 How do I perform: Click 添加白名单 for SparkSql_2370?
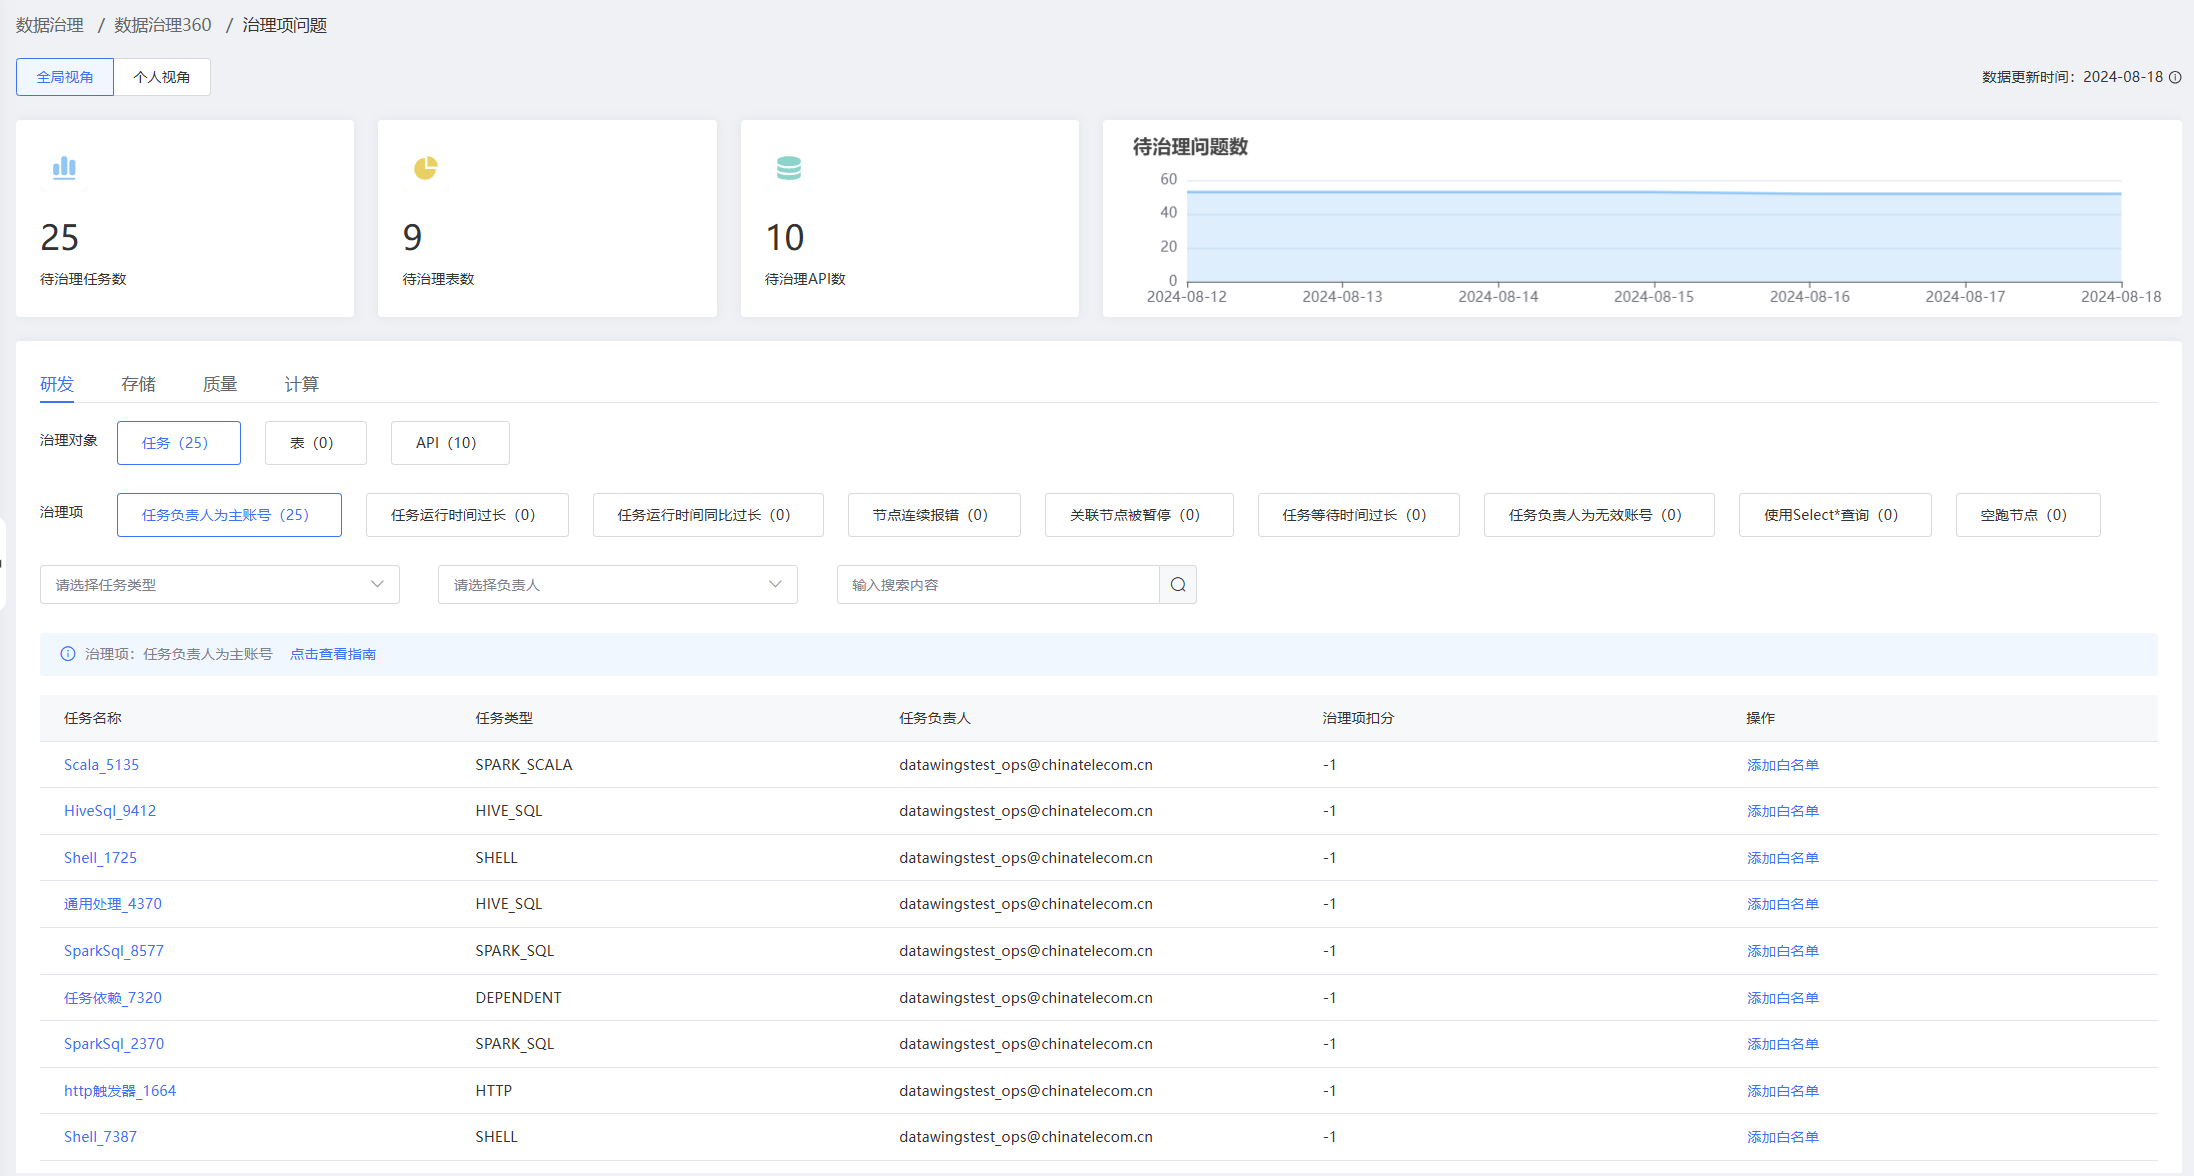coord(1783,1044)
